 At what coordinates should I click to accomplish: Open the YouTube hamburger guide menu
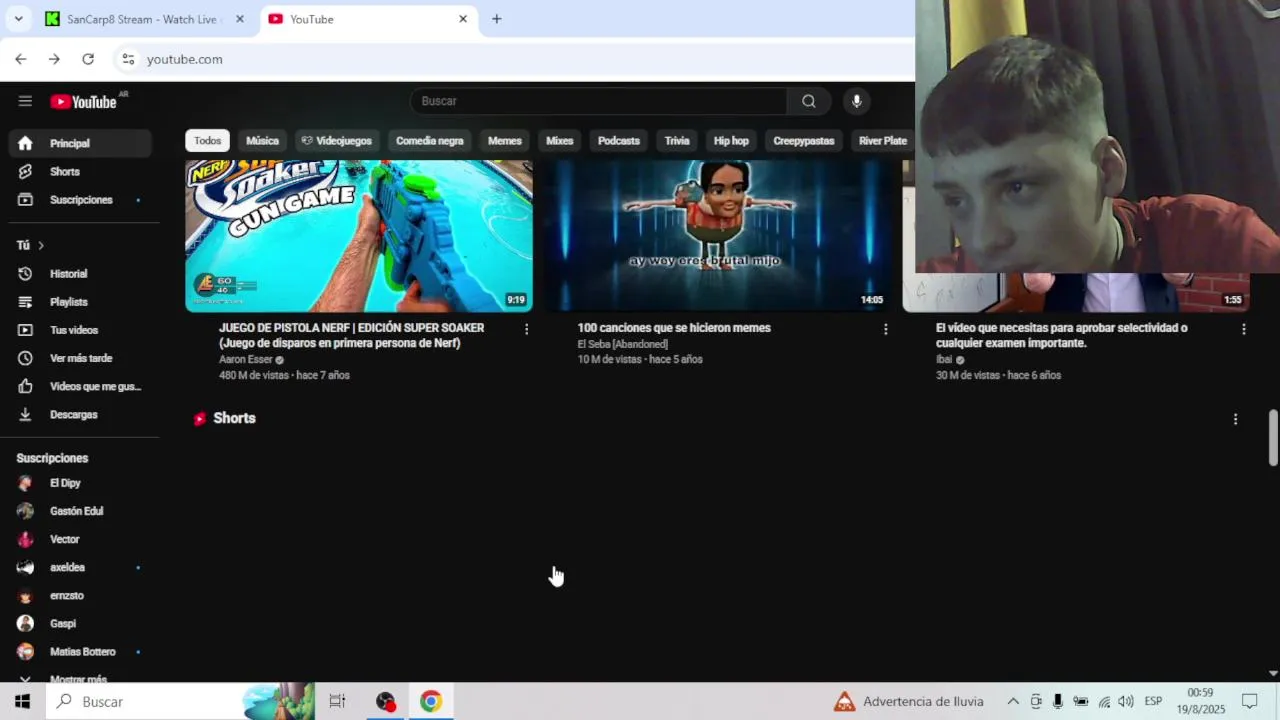click(x=25, y=101)
